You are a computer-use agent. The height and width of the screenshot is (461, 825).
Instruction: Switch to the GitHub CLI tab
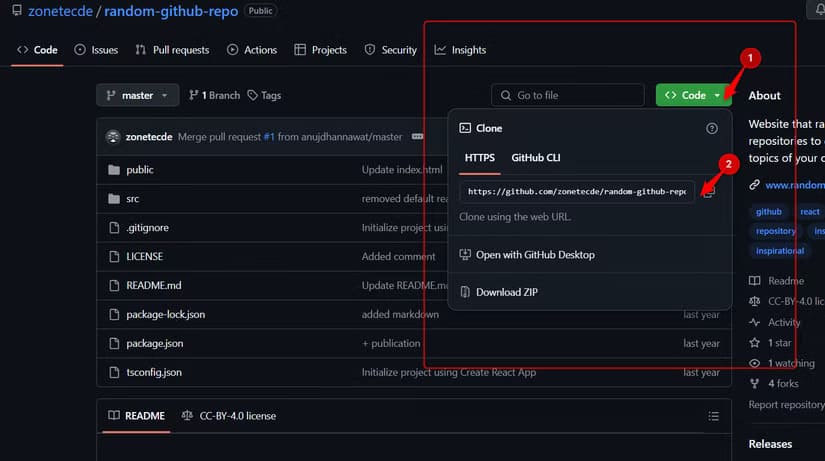(x=535, y=158)
